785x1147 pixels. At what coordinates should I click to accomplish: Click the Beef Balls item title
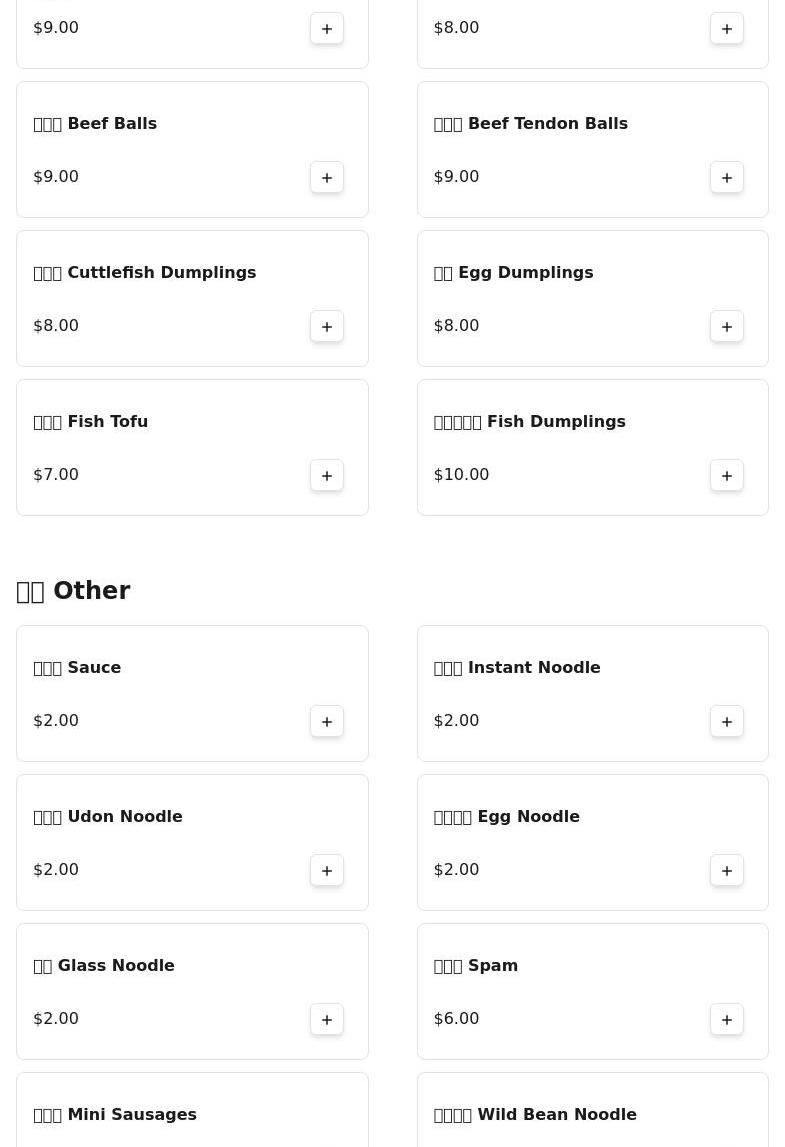point(95,124)
